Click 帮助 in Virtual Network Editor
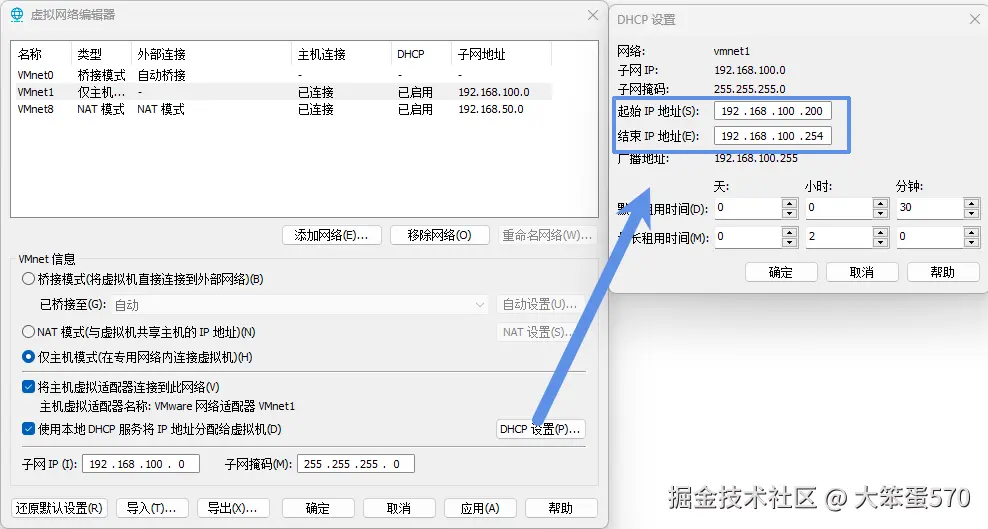 click(x=561, y=508)
